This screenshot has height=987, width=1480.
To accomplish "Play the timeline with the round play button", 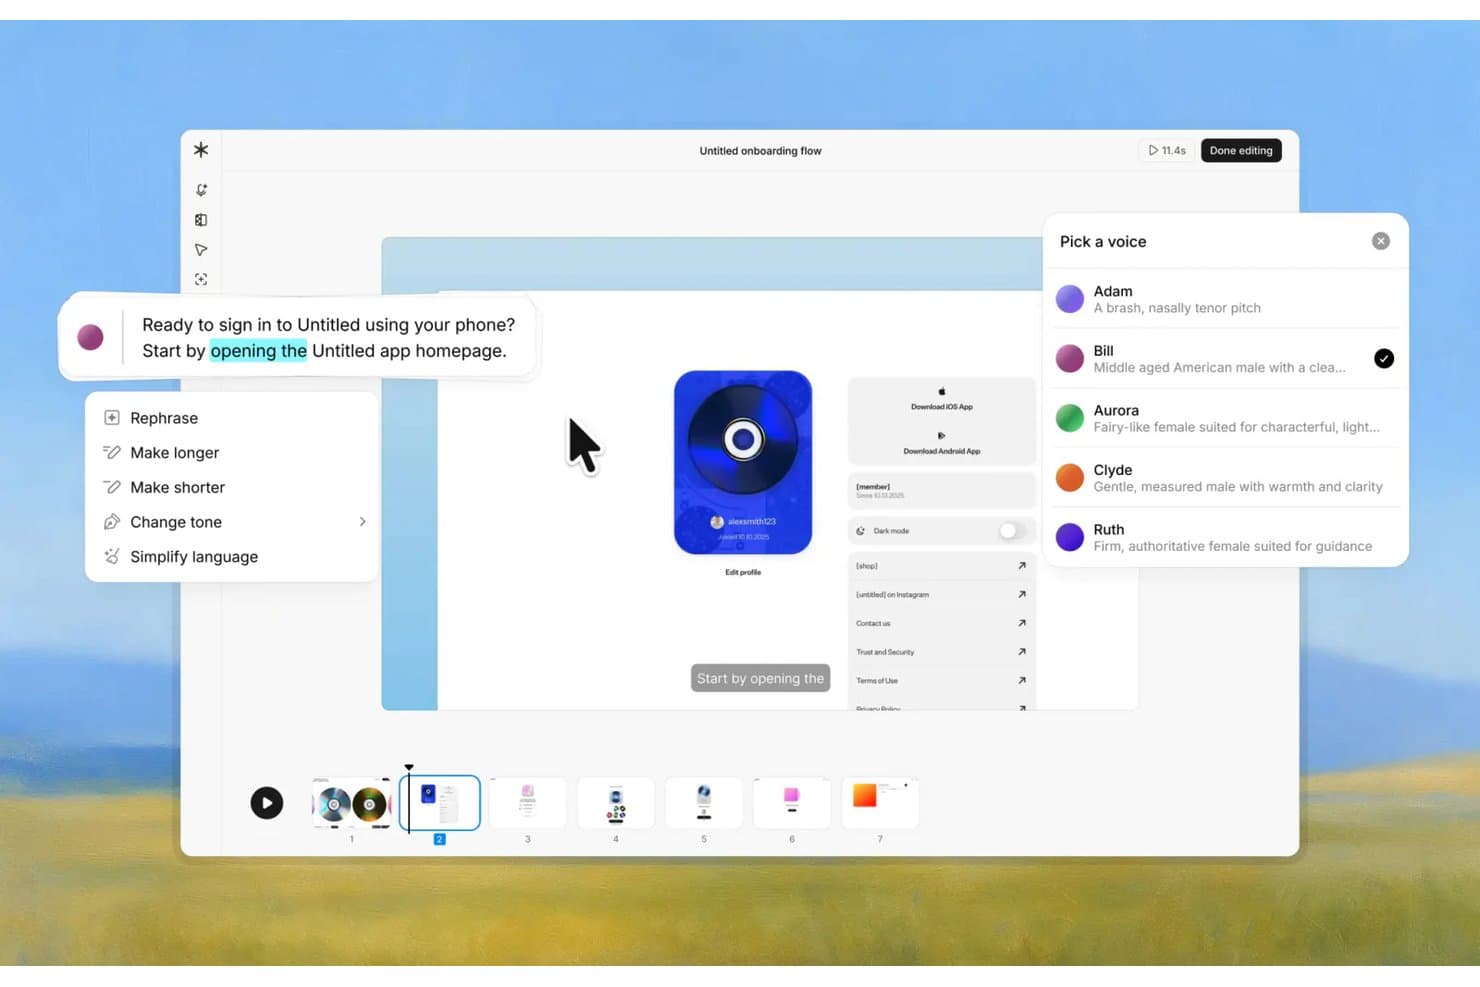I will point(267,803).
